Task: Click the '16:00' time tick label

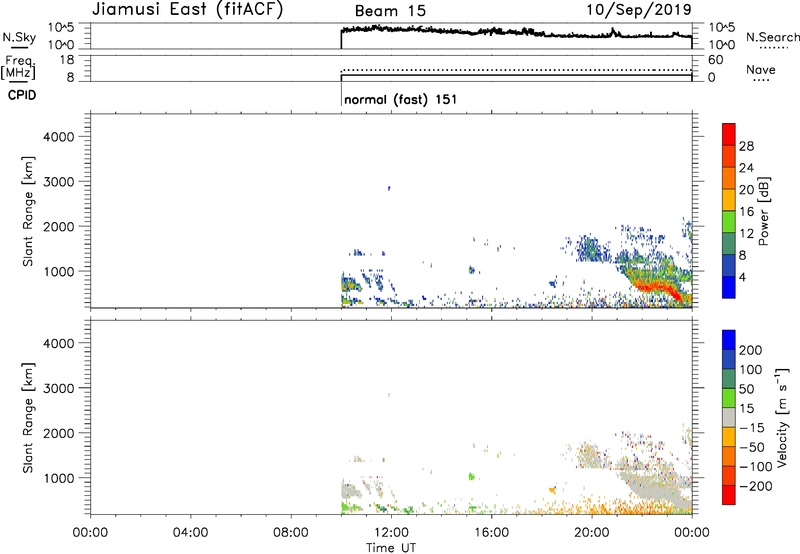Action: pyautogui.click(x=491, y=533)
